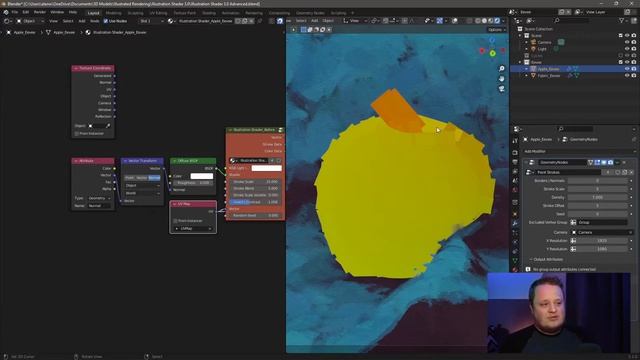640x360 pixels.
Task: Click the zoom magnifier gizmo in viewport
Action: 502,69
